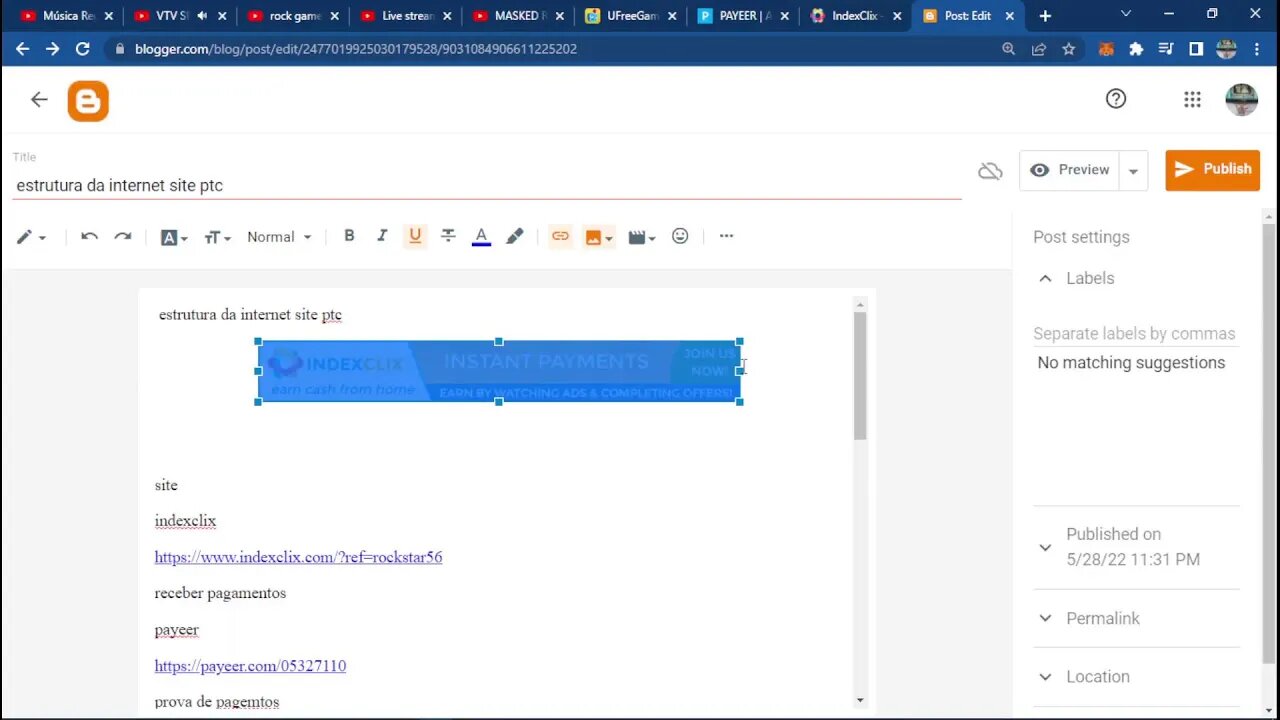Open the media control icon
This screenshot has width=1280, height=720.
point(1166,49)
